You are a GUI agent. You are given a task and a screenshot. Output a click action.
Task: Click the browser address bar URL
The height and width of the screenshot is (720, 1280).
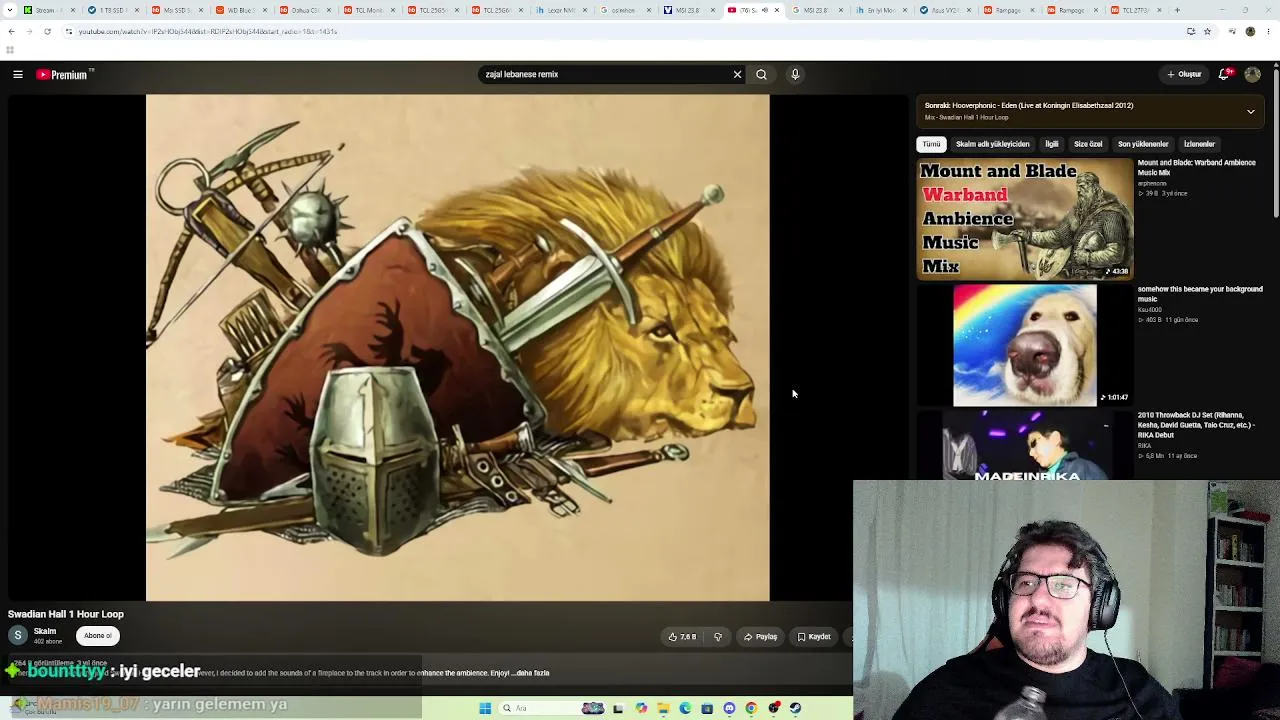(208, 31)
